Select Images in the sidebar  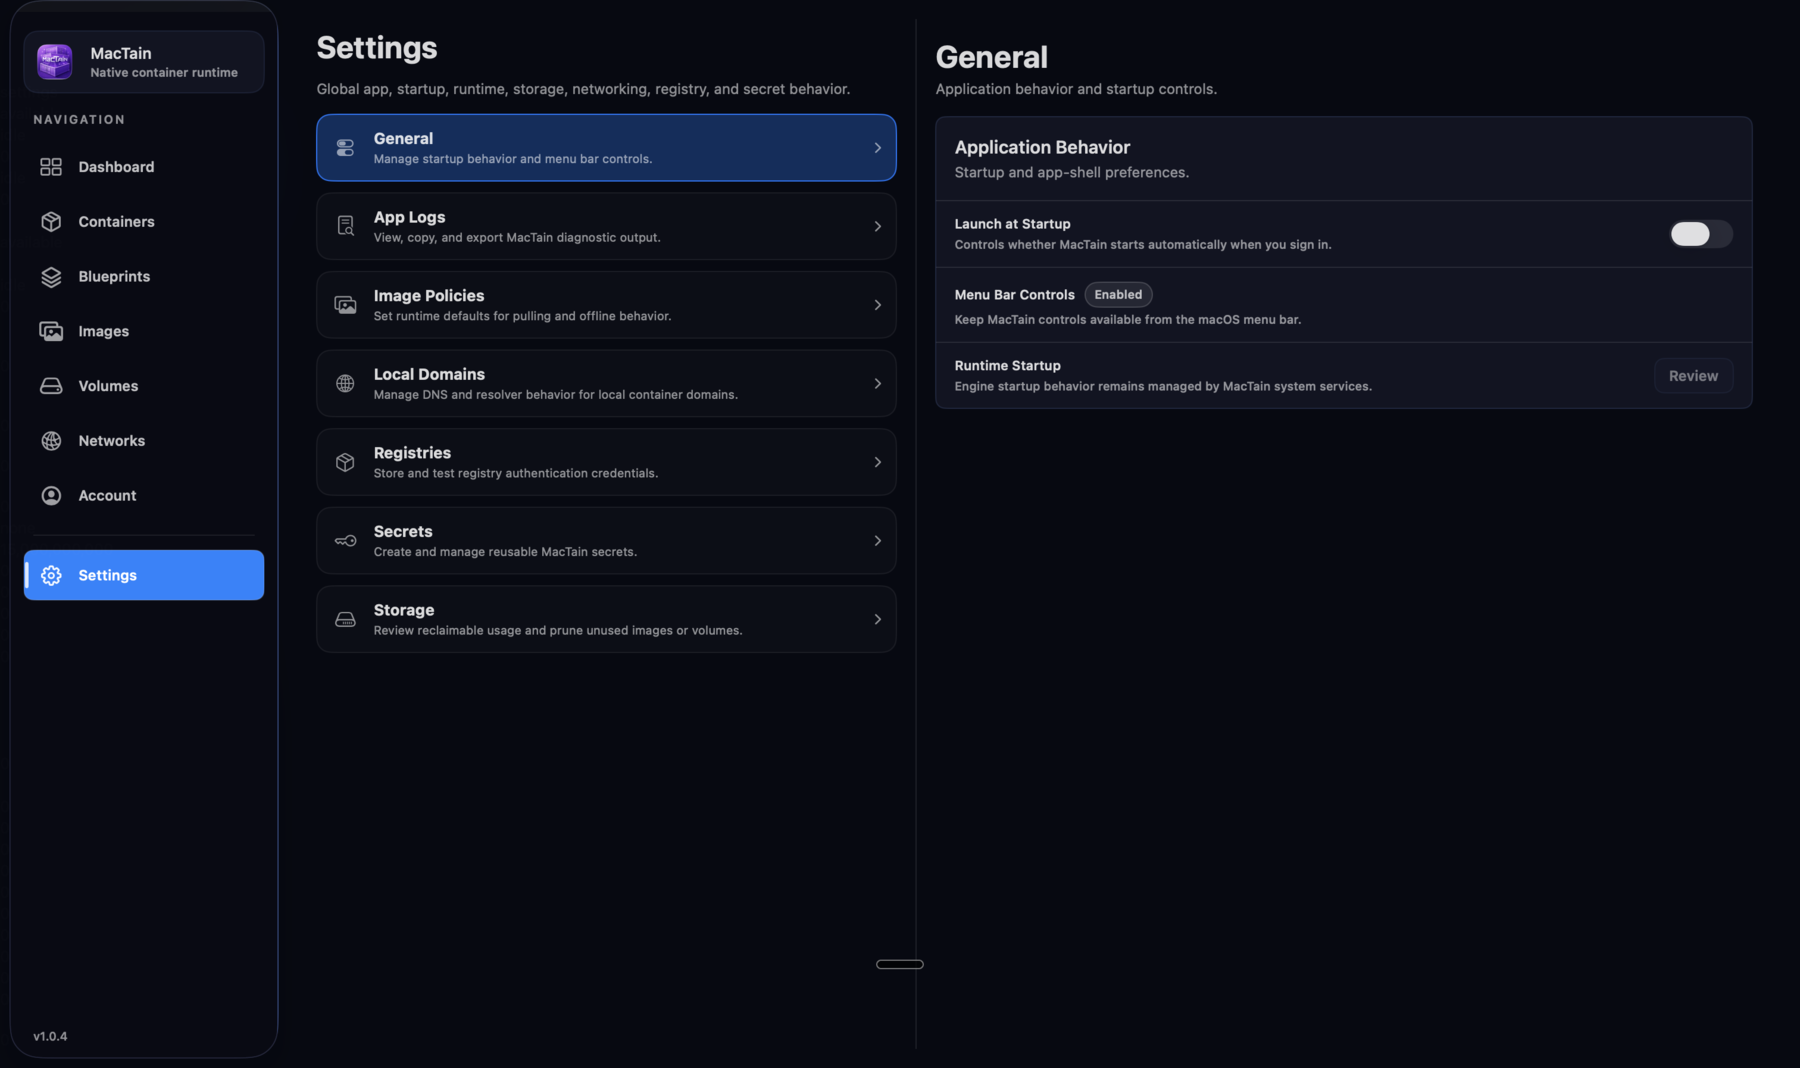pos(144,331)
